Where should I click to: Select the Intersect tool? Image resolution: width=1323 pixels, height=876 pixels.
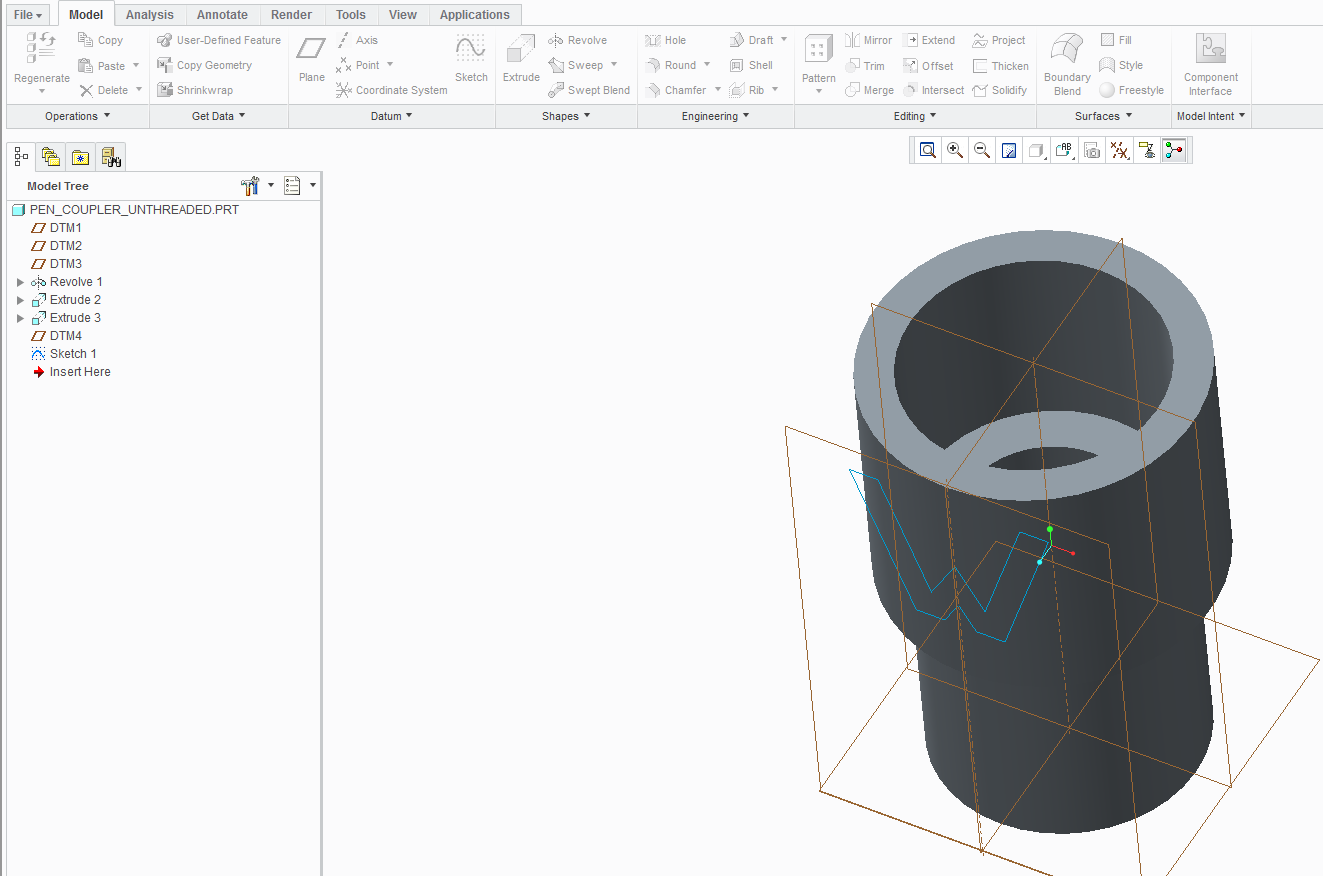point(933,90)
